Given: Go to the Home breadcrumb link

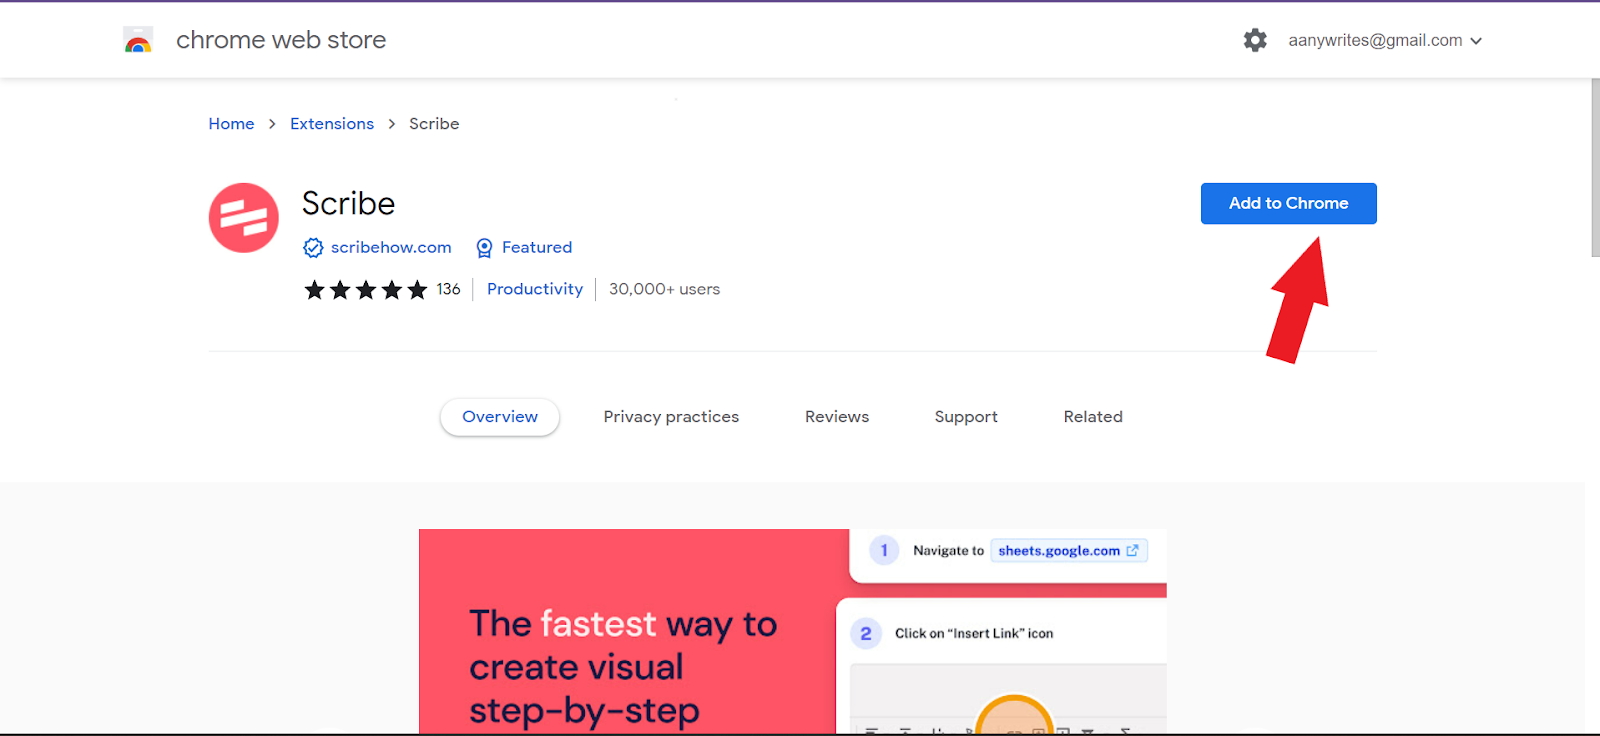Looking at the screenshot, I should (231, 124).
